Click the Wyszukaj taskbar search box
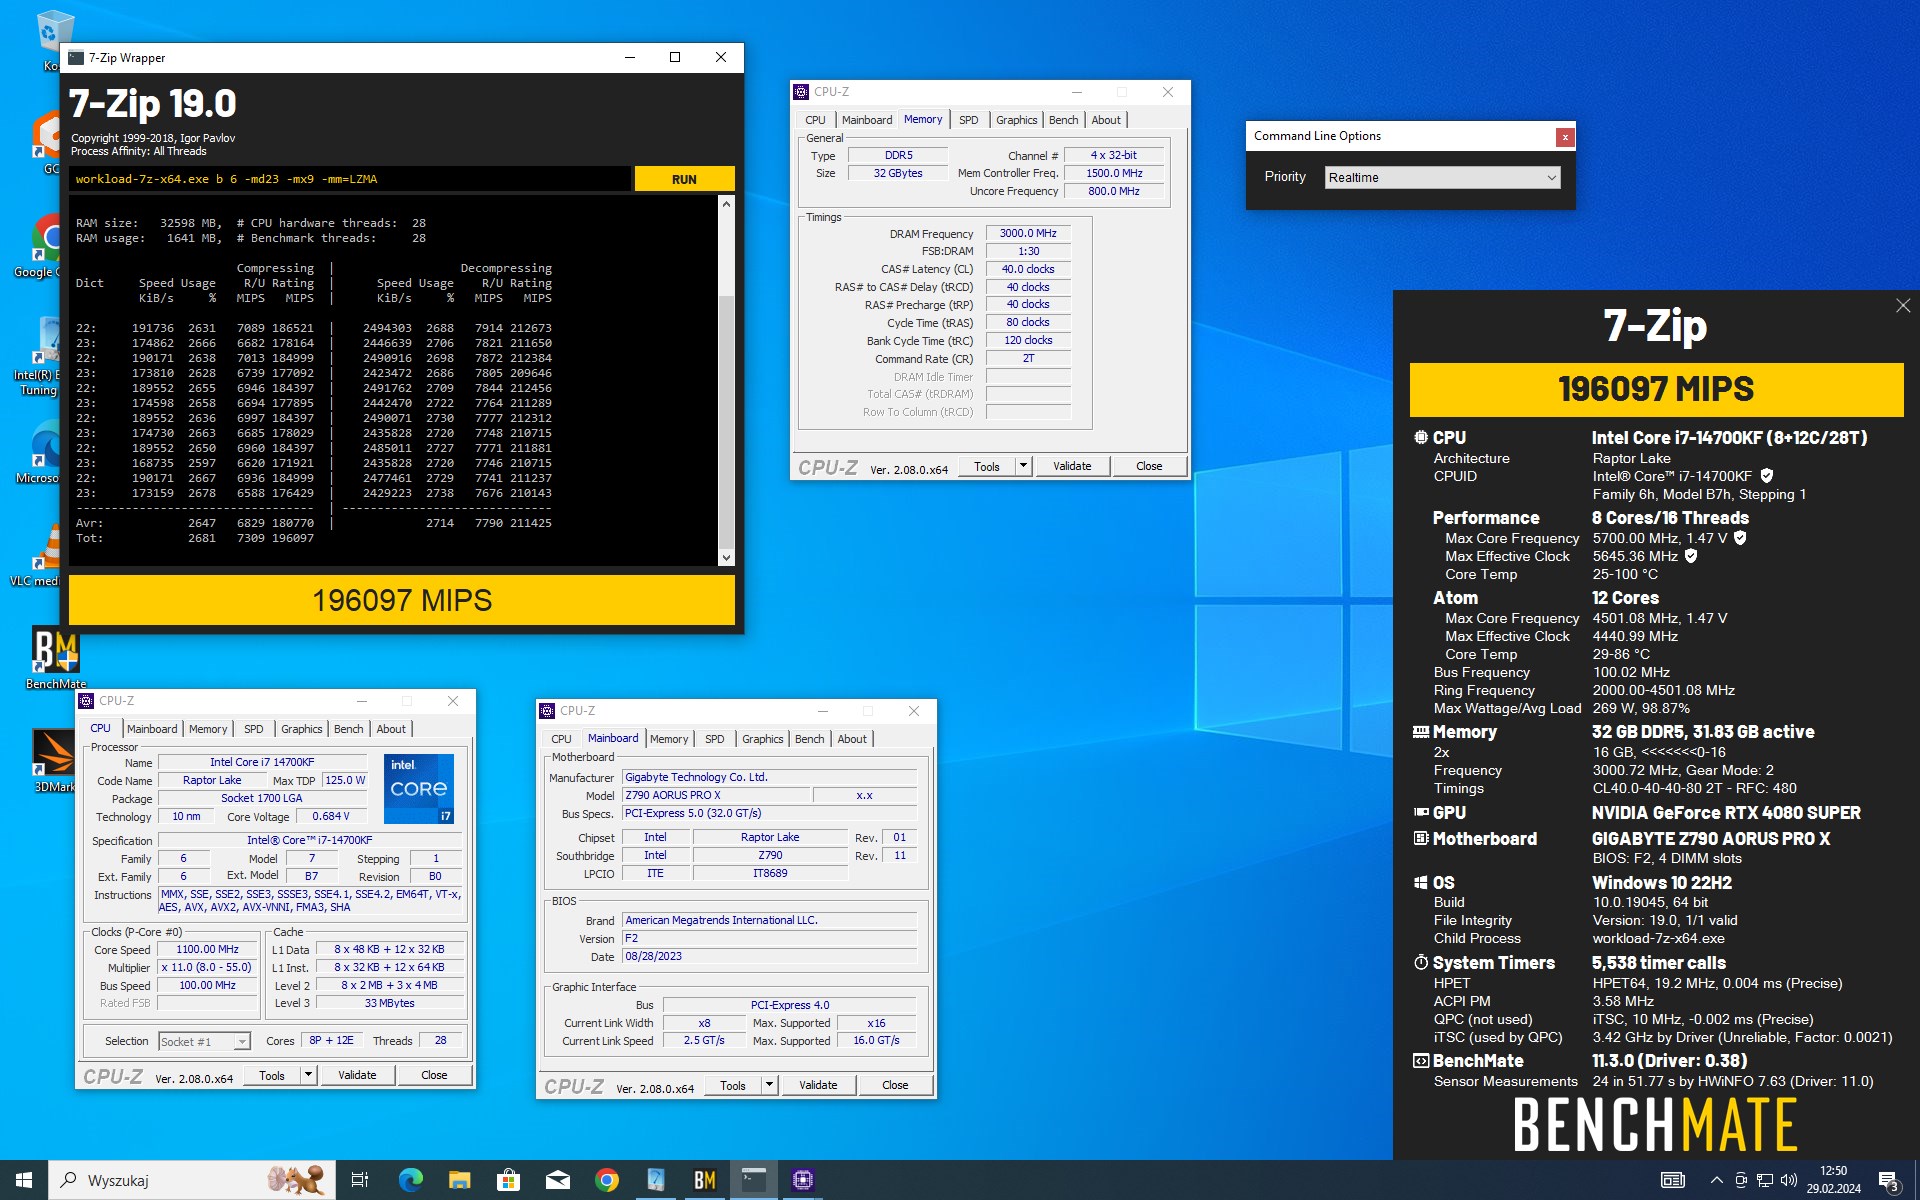This screenshot has width=1920, height=1200. click(x=192, y=1180)
